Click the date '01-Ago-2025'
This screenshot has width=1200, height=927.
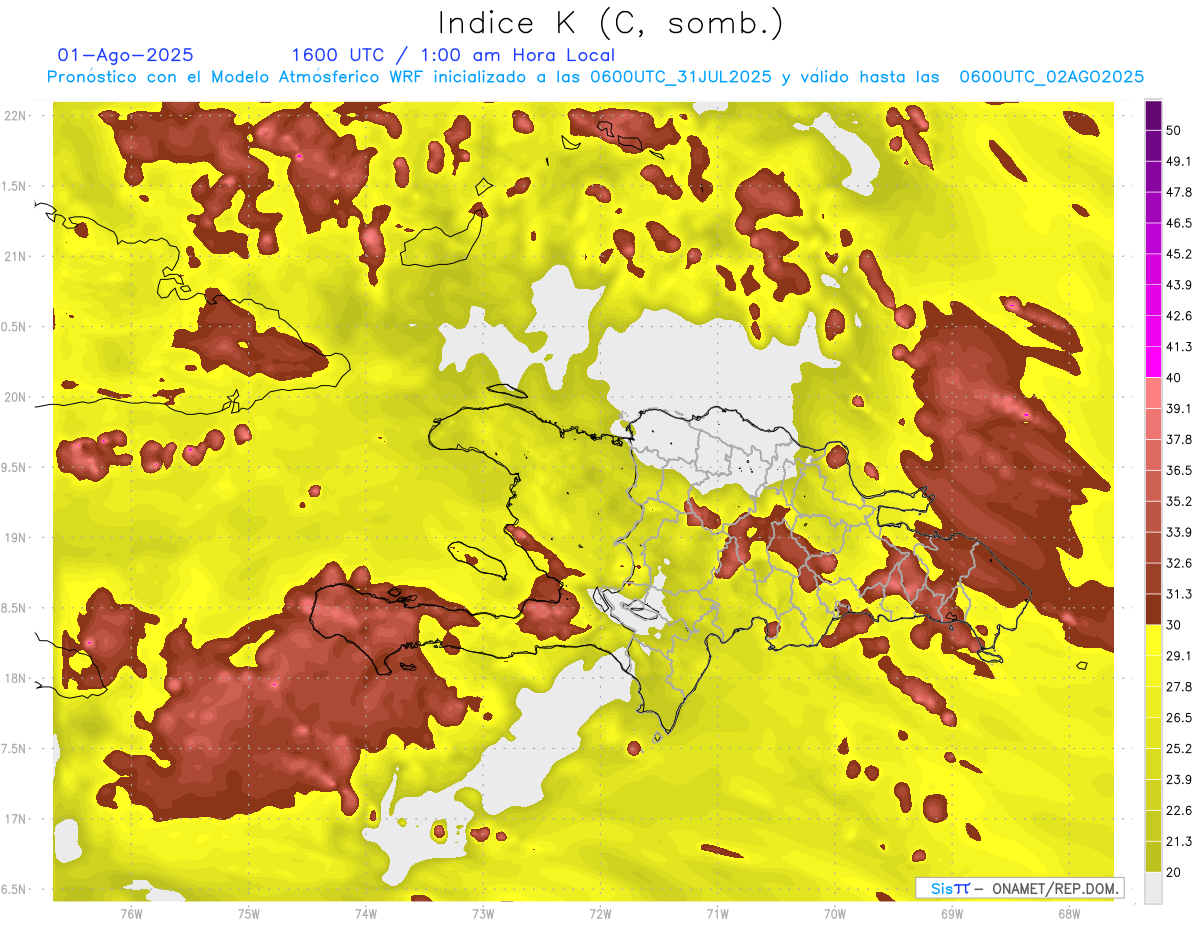pos(125,55)
